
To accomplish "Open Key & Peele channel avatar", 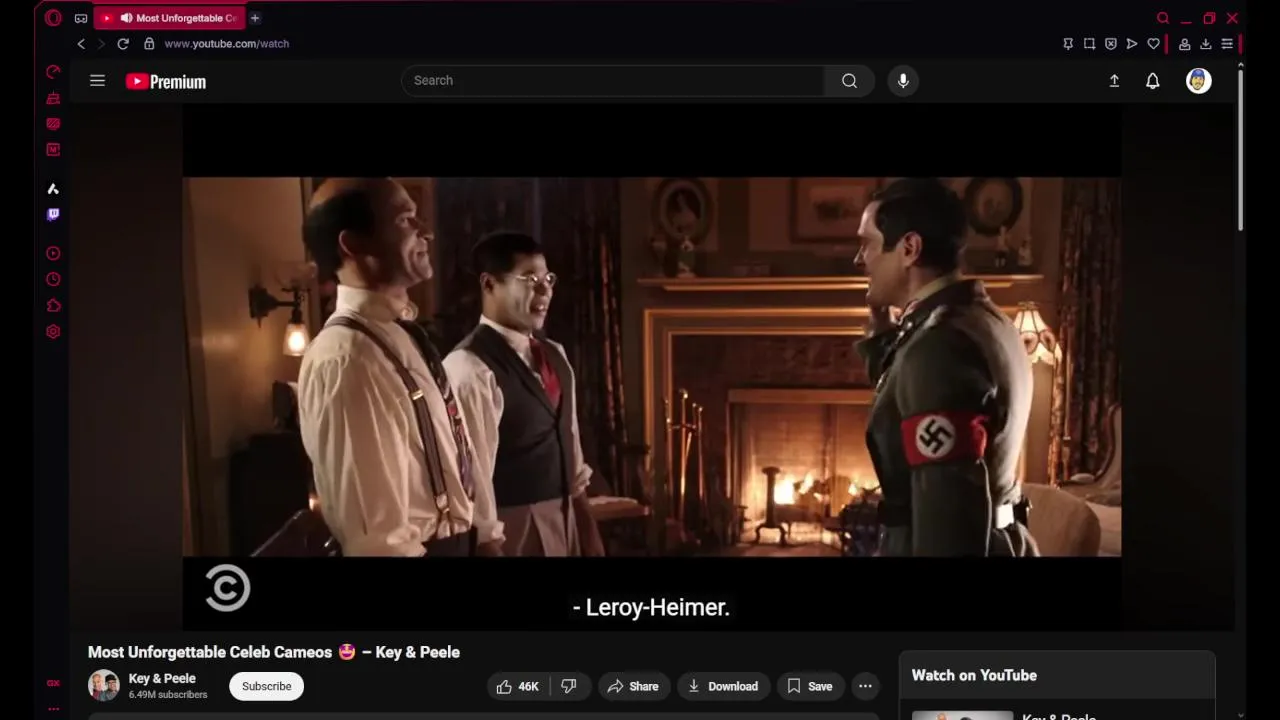I will coord(104,685).
